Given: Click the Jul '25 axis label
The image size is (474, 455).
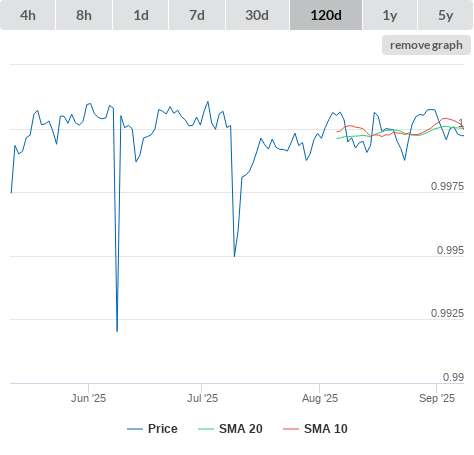Looking at the screenshot, I should pos(202,398).
